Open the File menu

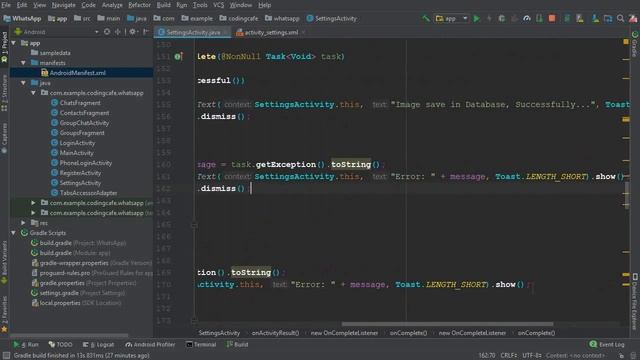[x=6, y=5]
